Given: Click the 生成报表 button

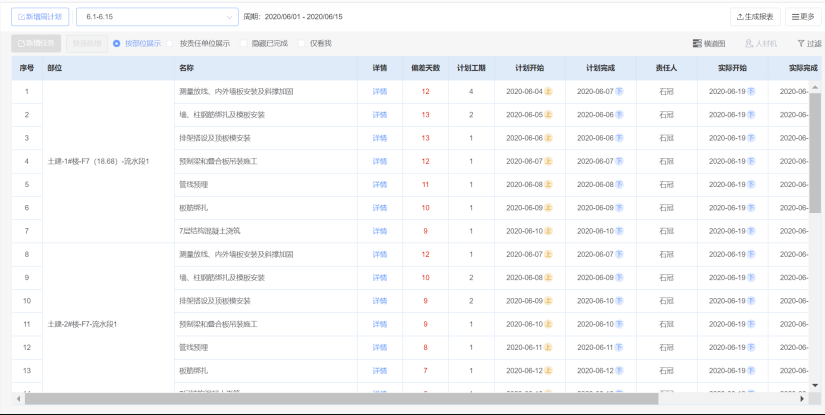Looking at the screenshot, I should (x=755, y=17).
